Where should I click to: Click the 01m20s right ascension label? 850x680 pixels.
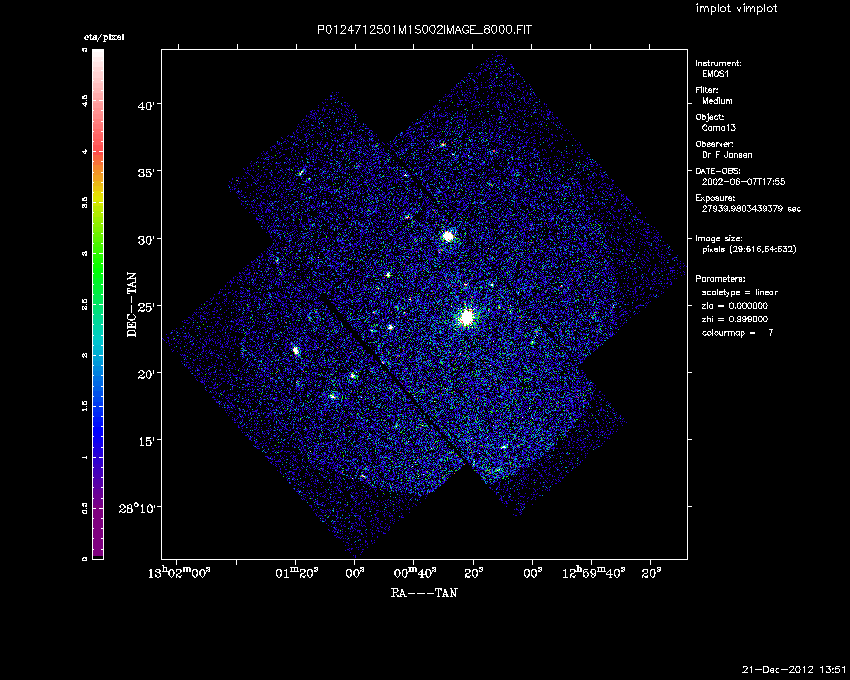pyautogui.click(x=296, y=573)
